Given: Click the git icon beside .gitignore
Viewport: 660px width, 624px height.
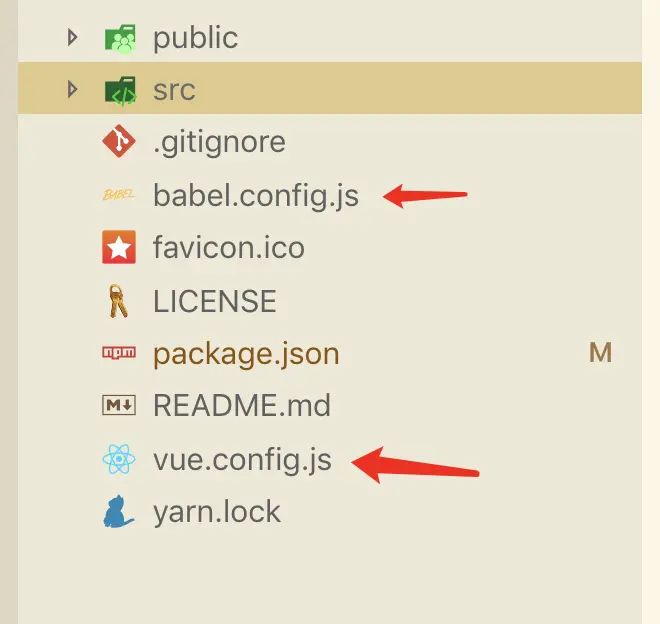Looking at the screenshot, I should 119,142.
